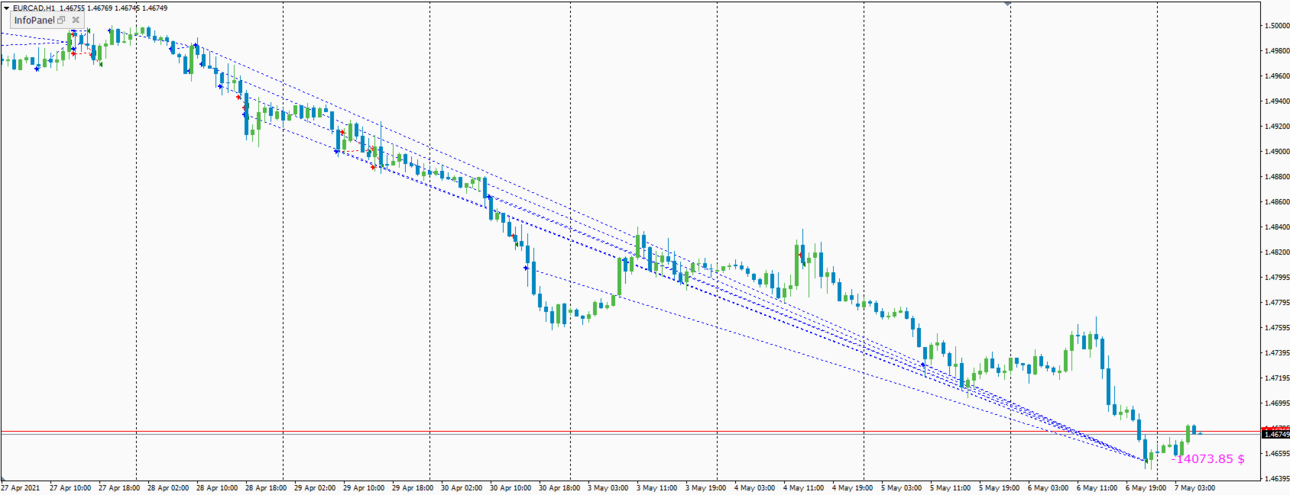The height and width of the screenshot is (495, 1290).
Task: Click the floating loss label -14073.85 $
Action: coord(1208,459)
